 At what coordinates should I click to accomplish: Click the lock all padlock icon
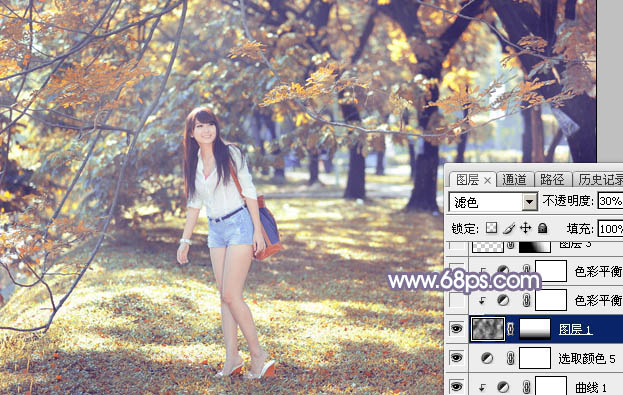pos(542,228)
